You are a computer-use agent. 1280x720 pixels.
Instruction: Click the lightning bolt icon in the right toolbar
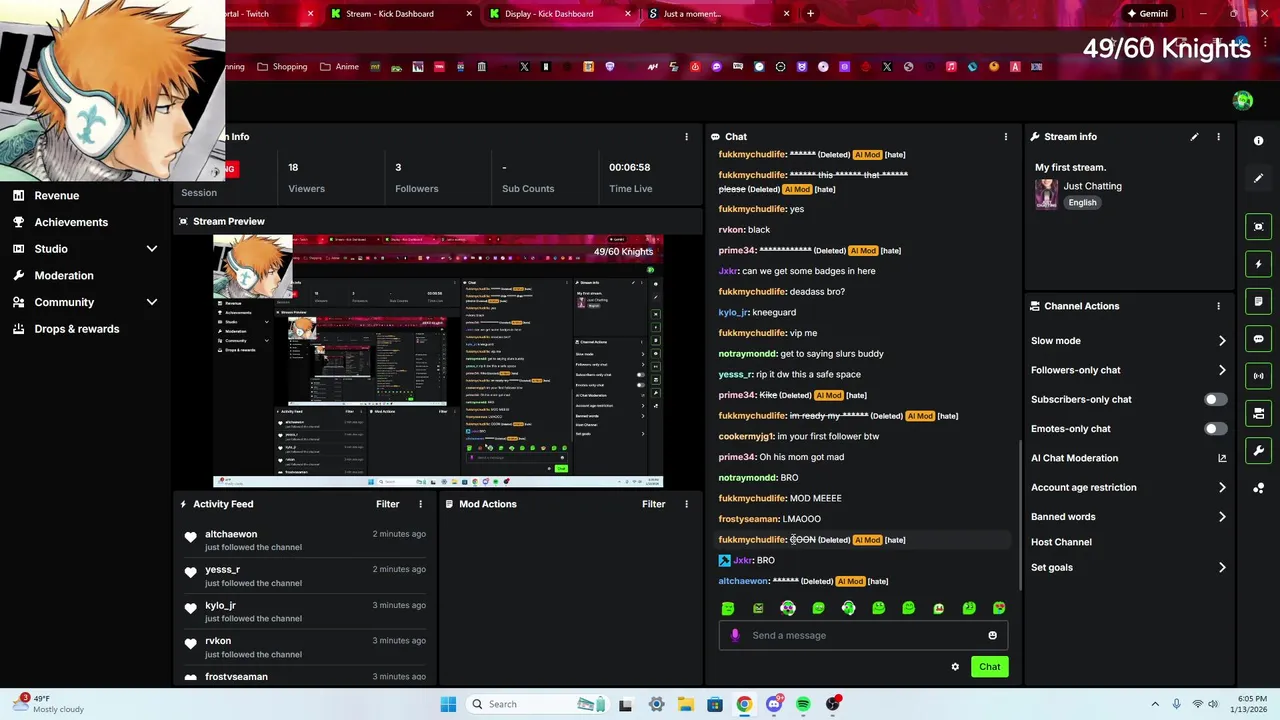tap(1258, 264)
